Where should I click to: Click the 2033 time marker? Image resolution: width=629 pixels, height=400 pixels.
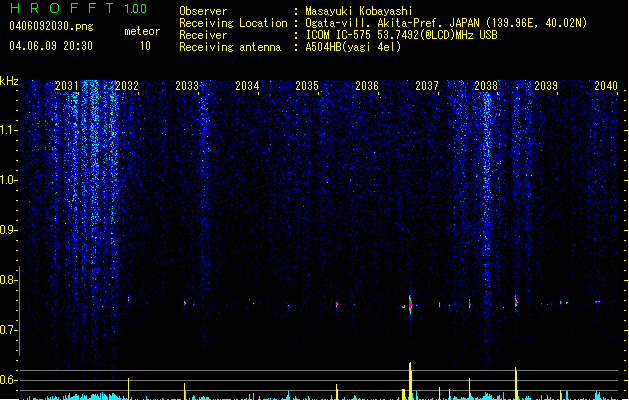click(187, 86)
